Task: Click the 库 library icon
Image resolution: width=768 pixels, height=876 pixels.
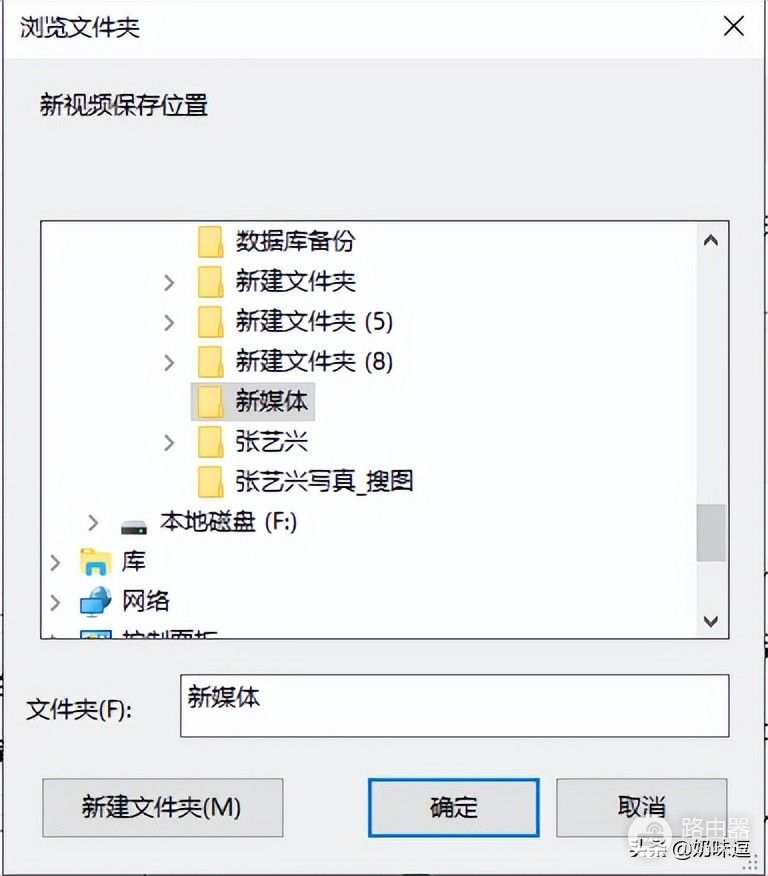Action: (95, 562)
